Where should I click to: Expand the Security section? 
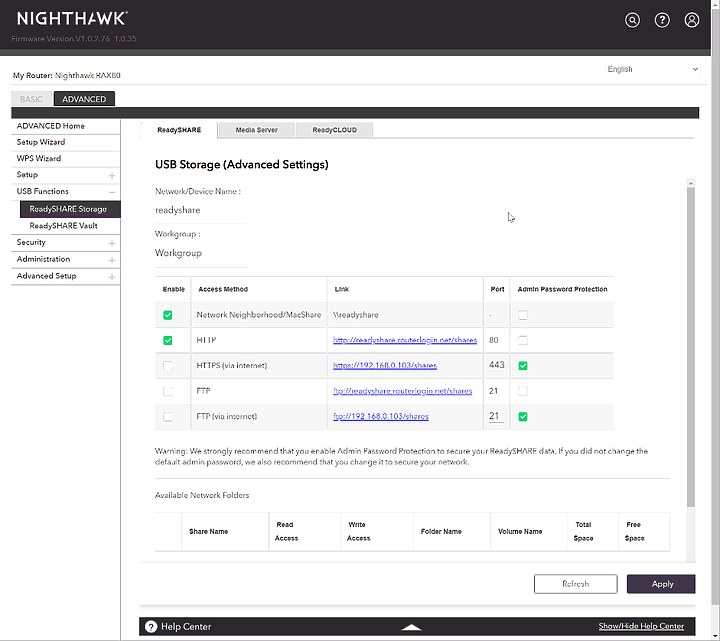tap(112, 243)
